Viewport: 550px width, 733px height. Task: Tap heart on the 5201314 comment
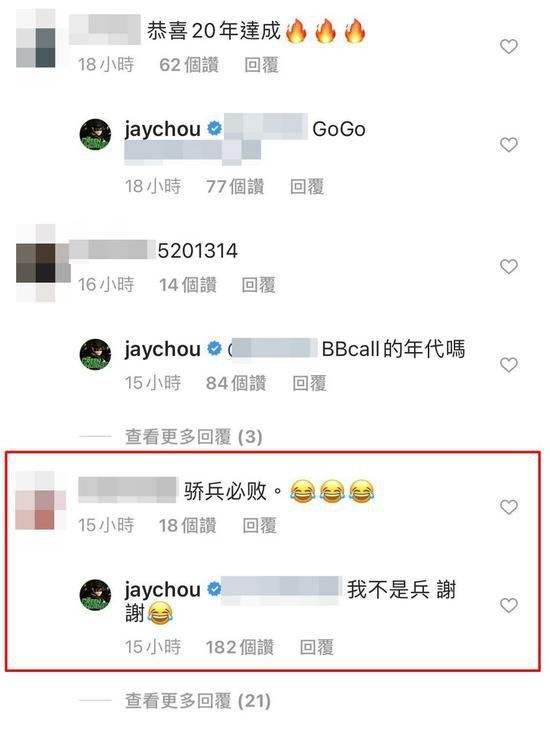508,266
